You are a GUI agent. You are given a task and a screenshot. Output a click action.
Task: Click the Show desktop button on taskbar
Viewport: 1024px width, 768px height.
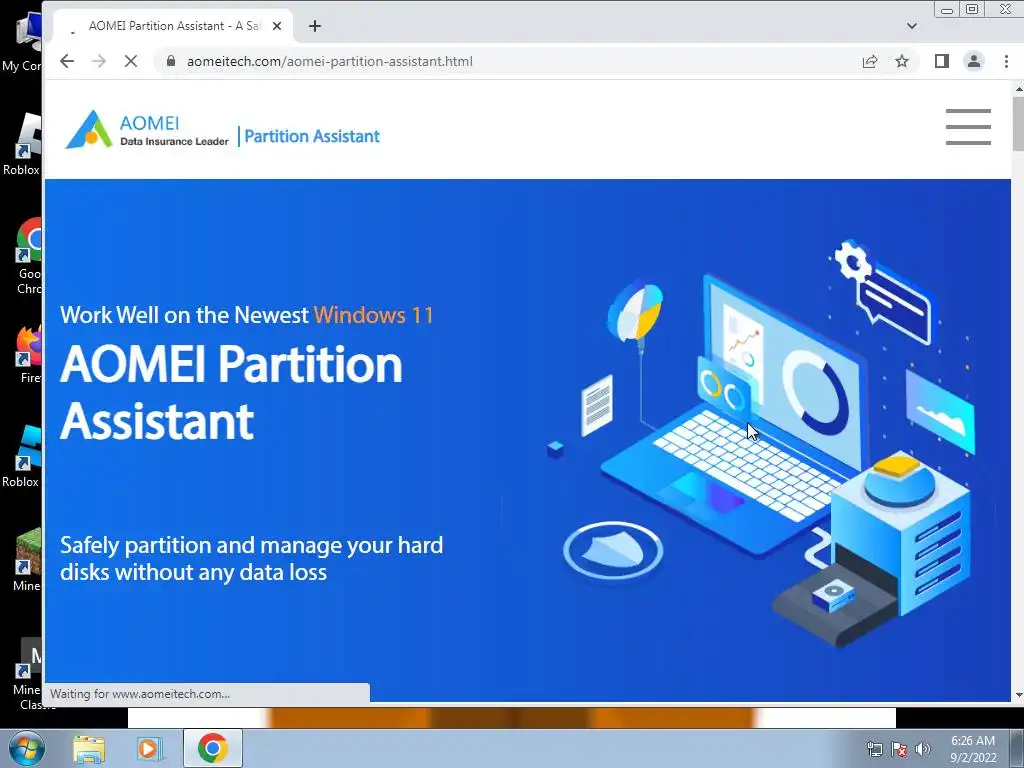1017,748
